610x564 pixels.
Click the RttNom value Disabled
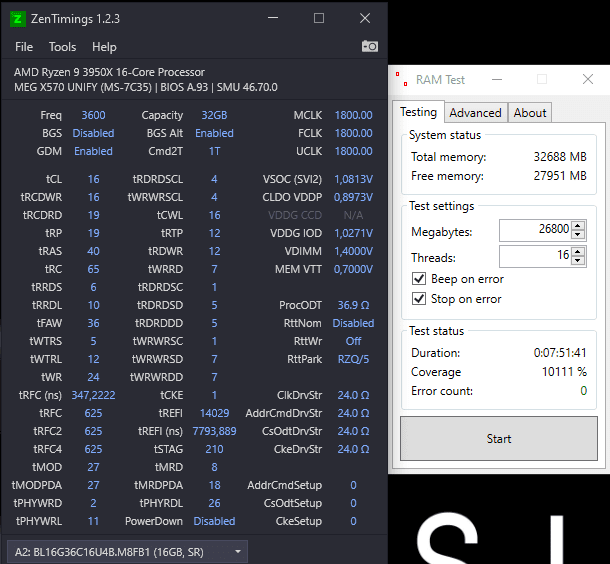coord(353,323)
